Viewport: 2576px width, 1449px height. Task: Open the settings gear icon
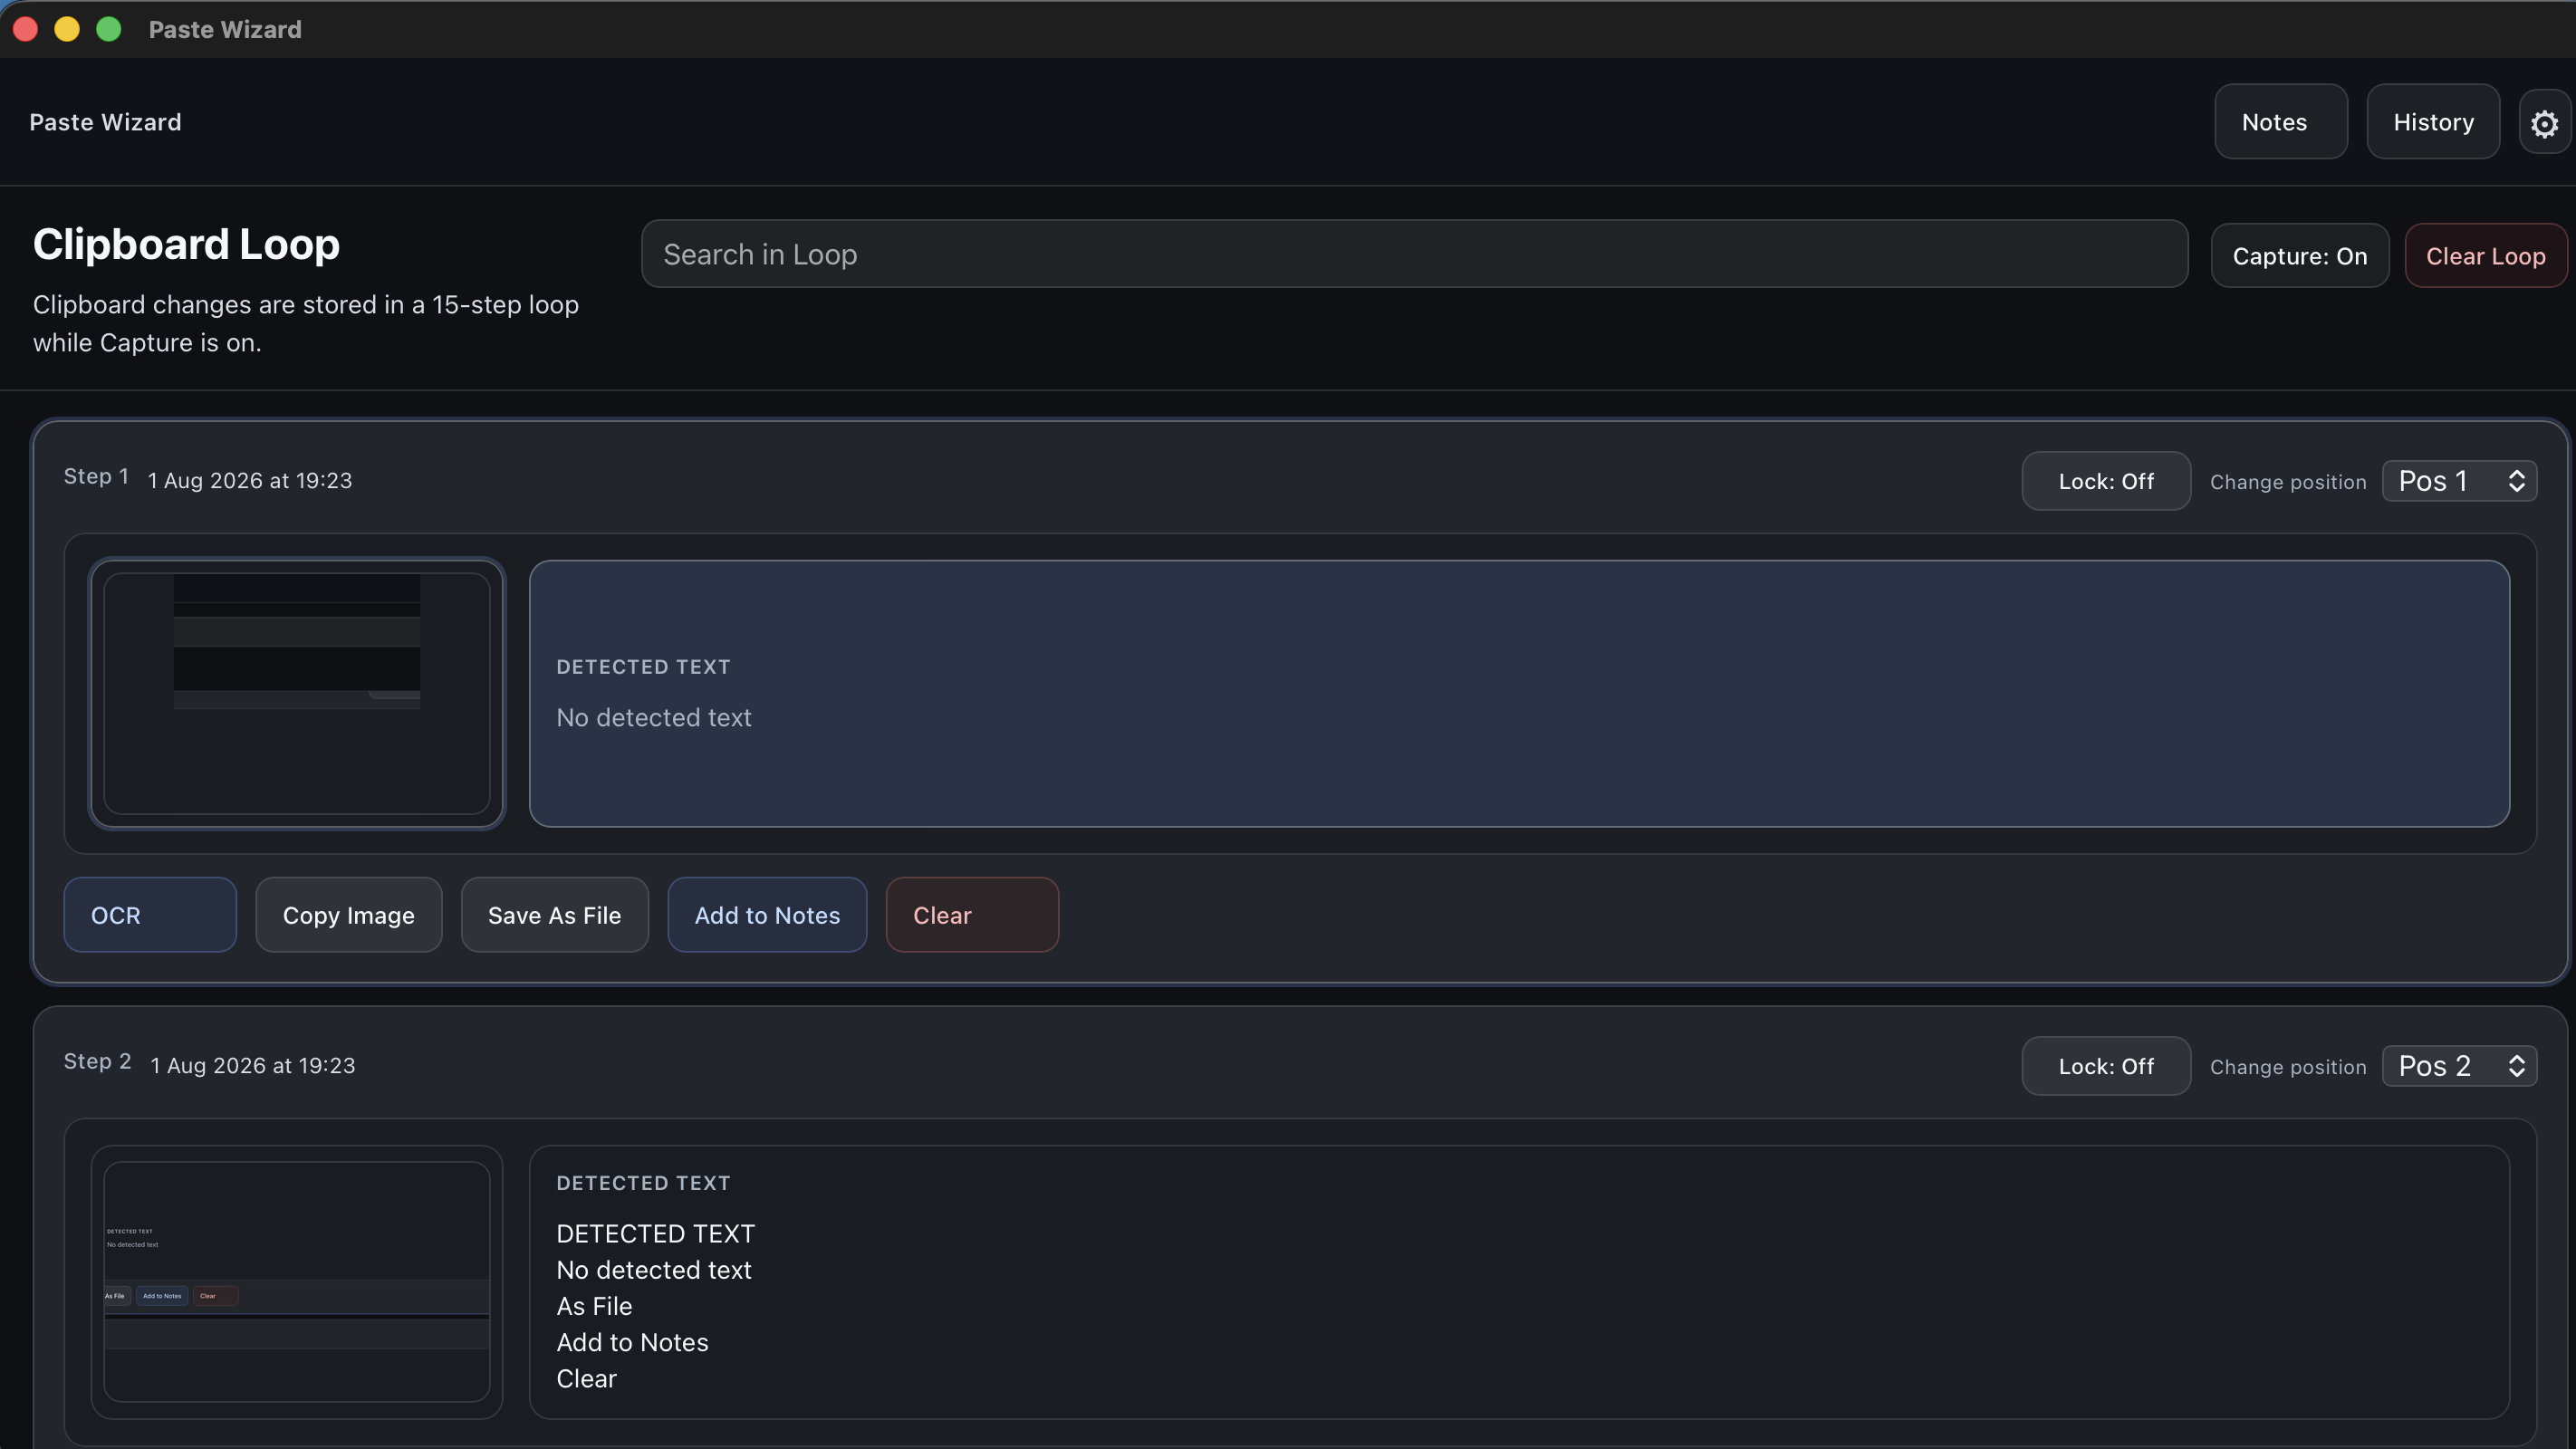(2544, 122)
